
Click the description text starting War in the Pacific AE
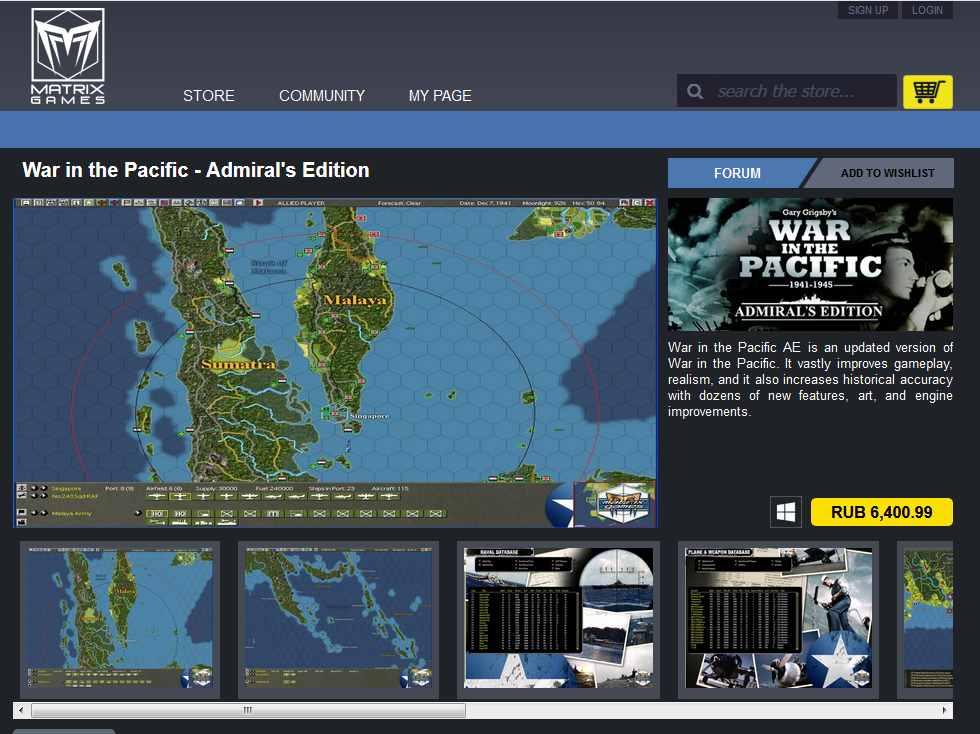[x=810, y=380]
